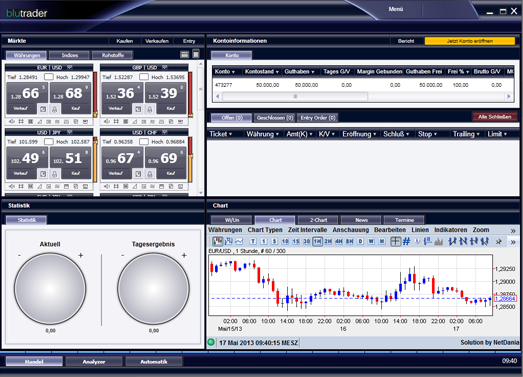Click the account table horizontal scrollbar
The width and height of the screenshot is (523, 377).
[x=295, y=96]
